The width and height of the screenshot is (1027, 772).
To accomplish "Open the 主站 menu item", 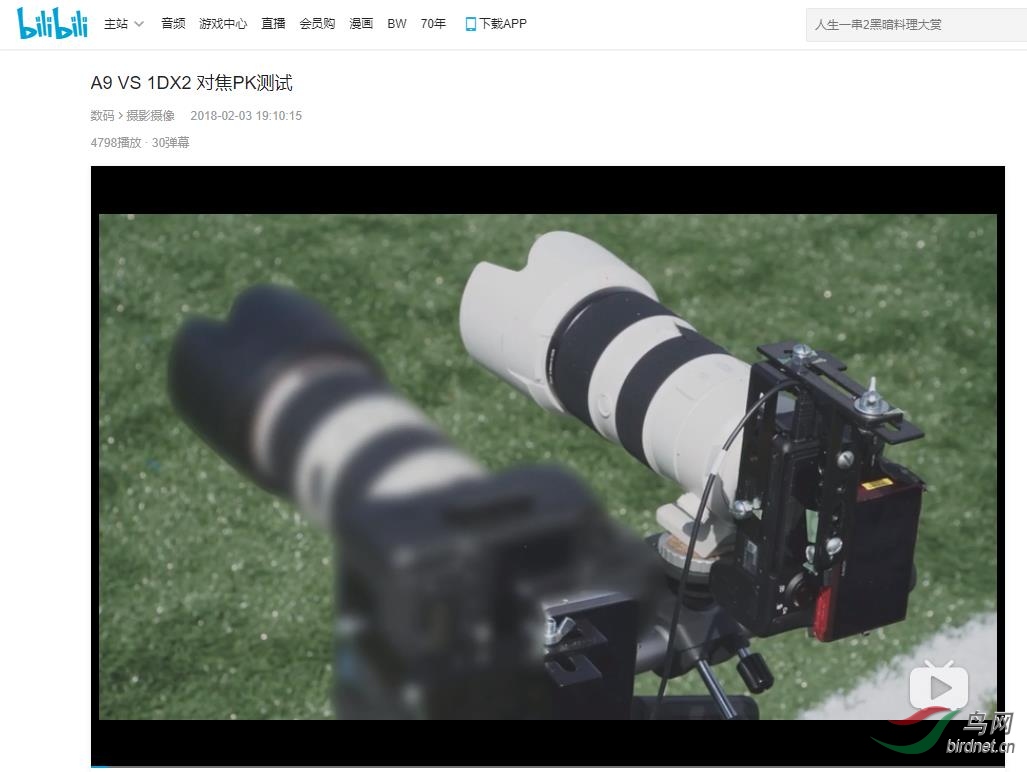I will 116,24.
